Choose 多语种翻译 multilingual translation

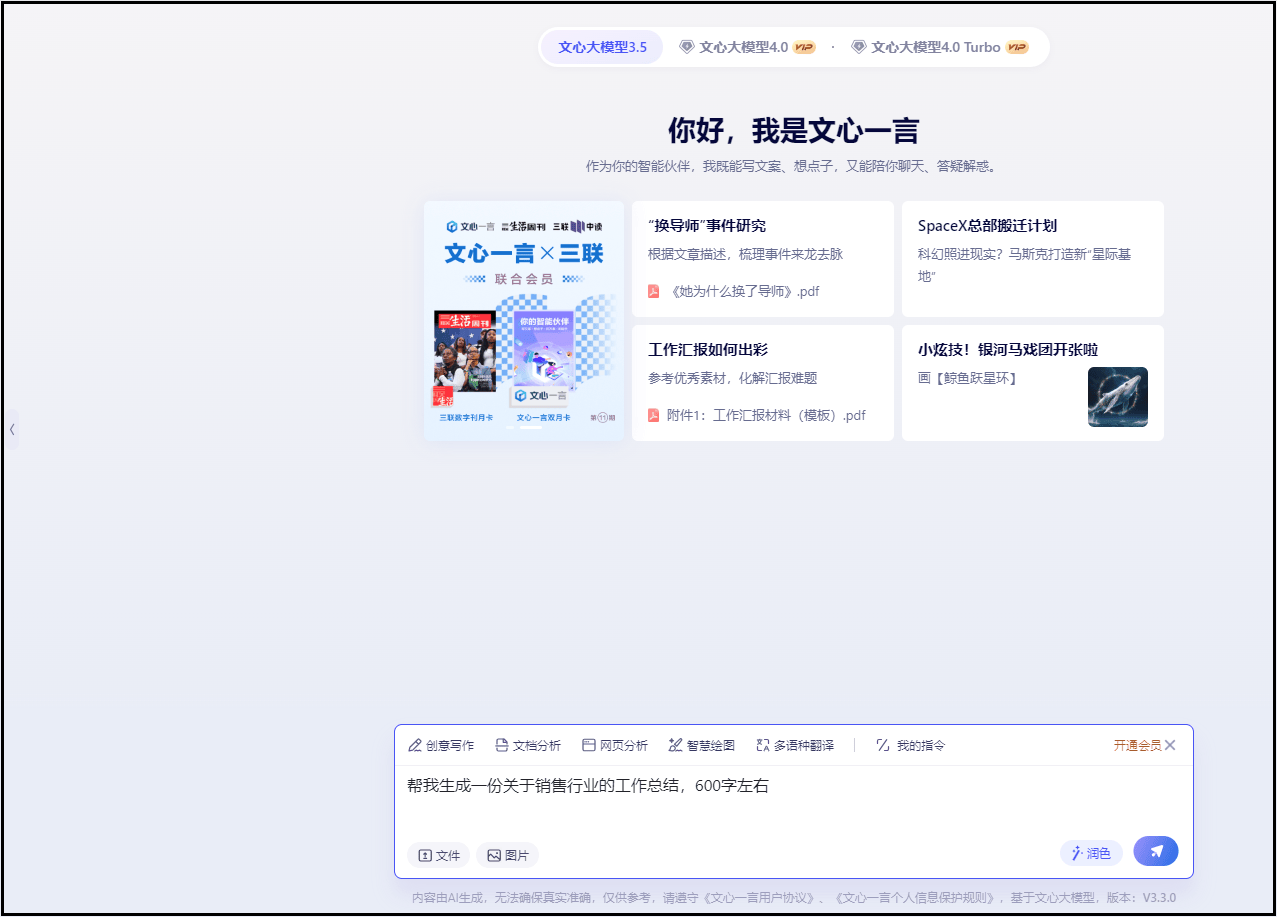pyautogui.click(x=795, y=745)
